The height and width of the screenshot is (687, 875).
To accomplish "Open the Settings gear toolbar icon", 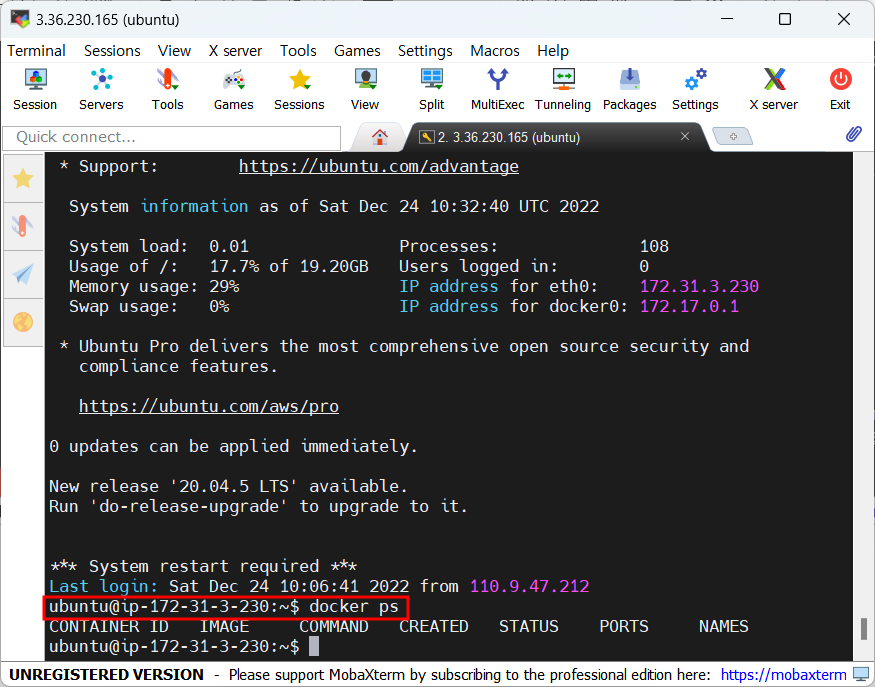I will [x=695, y=89].
